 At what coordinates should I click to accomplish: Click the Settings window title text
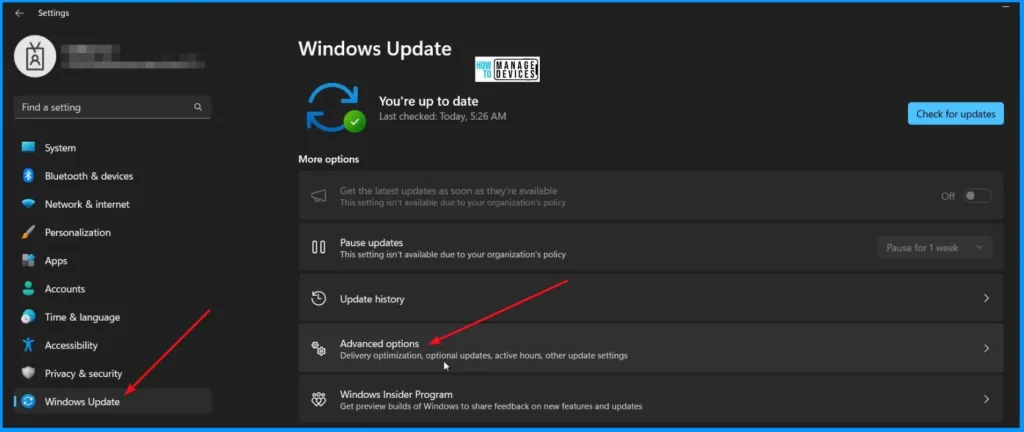pos(54,13)
